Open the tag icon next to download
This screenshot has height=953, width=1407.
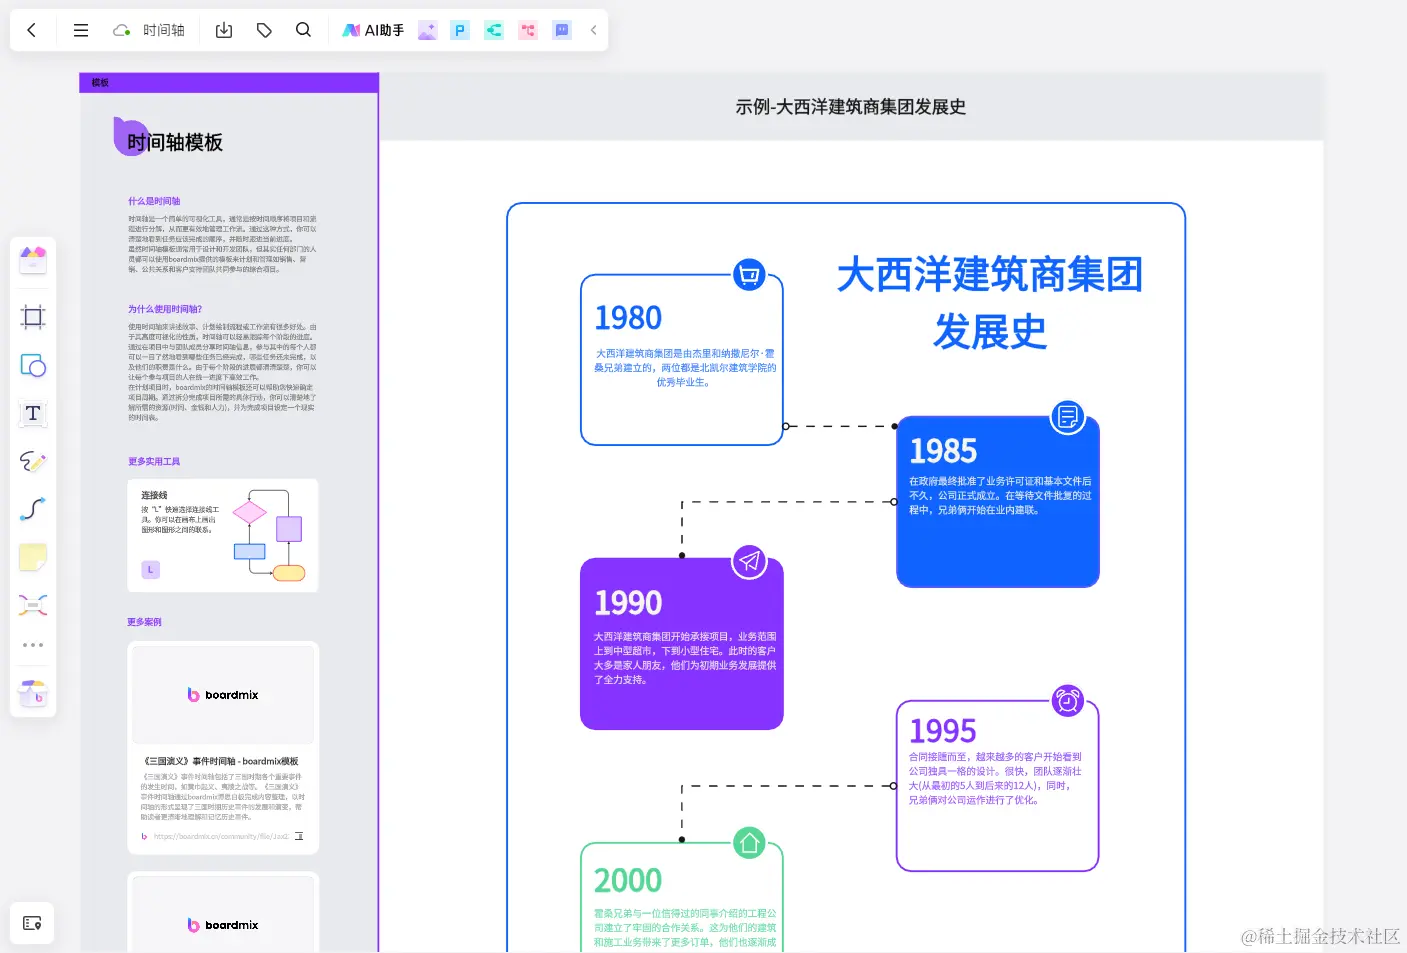(x=264, y=30)
